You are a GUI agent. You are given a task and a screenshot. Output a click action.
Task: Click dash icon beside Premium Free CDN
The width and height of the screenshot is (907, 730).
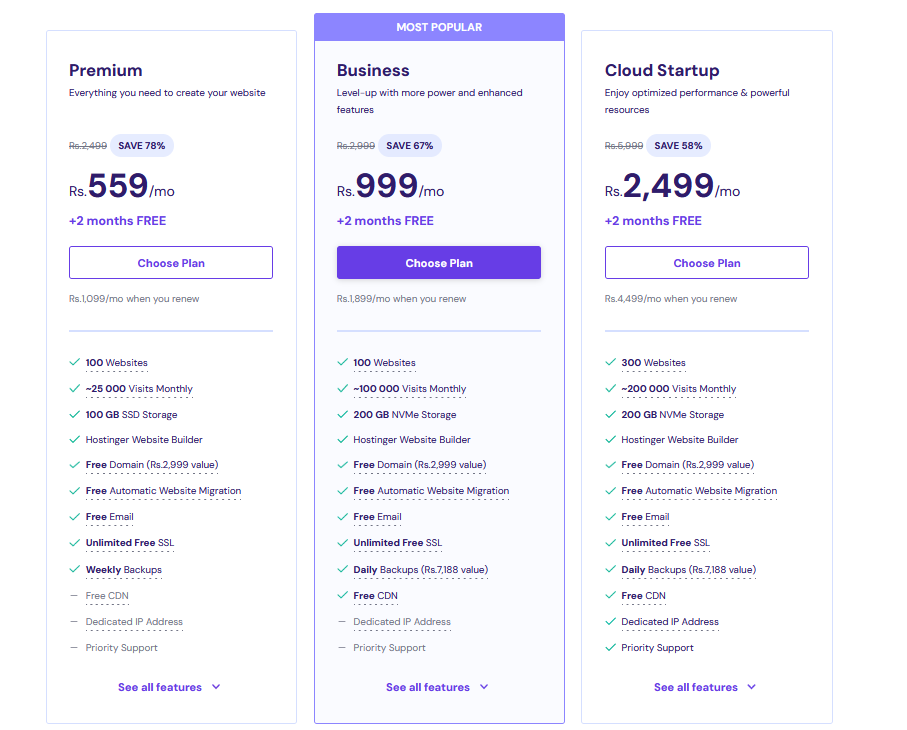tap(75, 596)
